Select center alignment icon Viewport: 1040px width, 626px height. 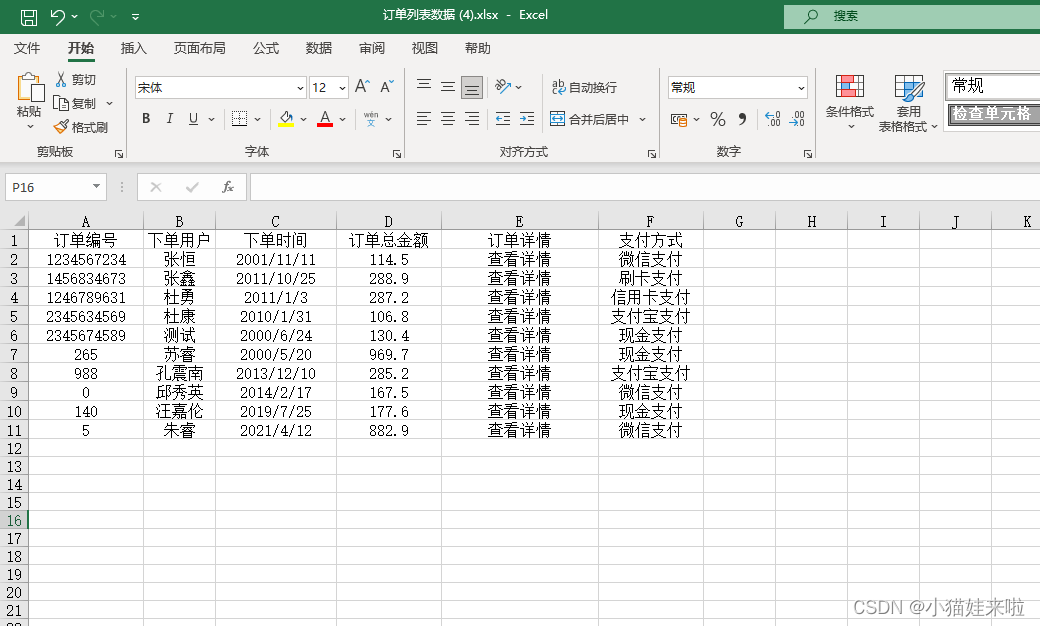(446, 119)
